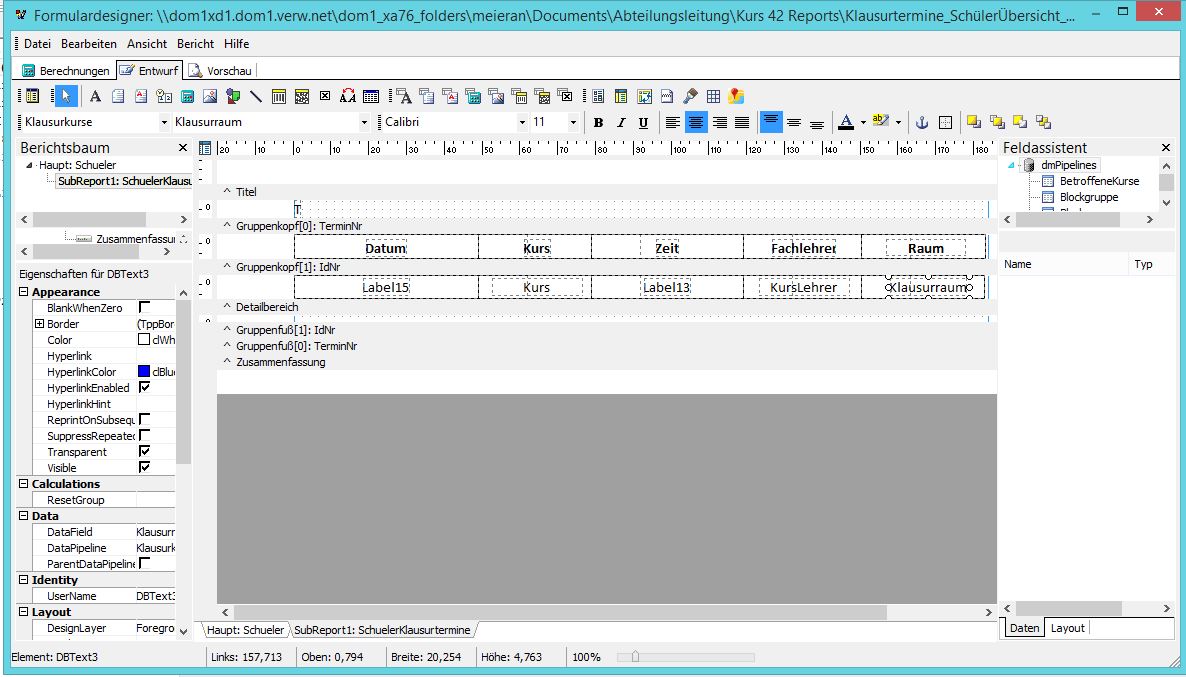The width and height of the screenshot is (1186, 677).
Task: Collapse the dmPipelines tree node
Action: click(1011, 165)
